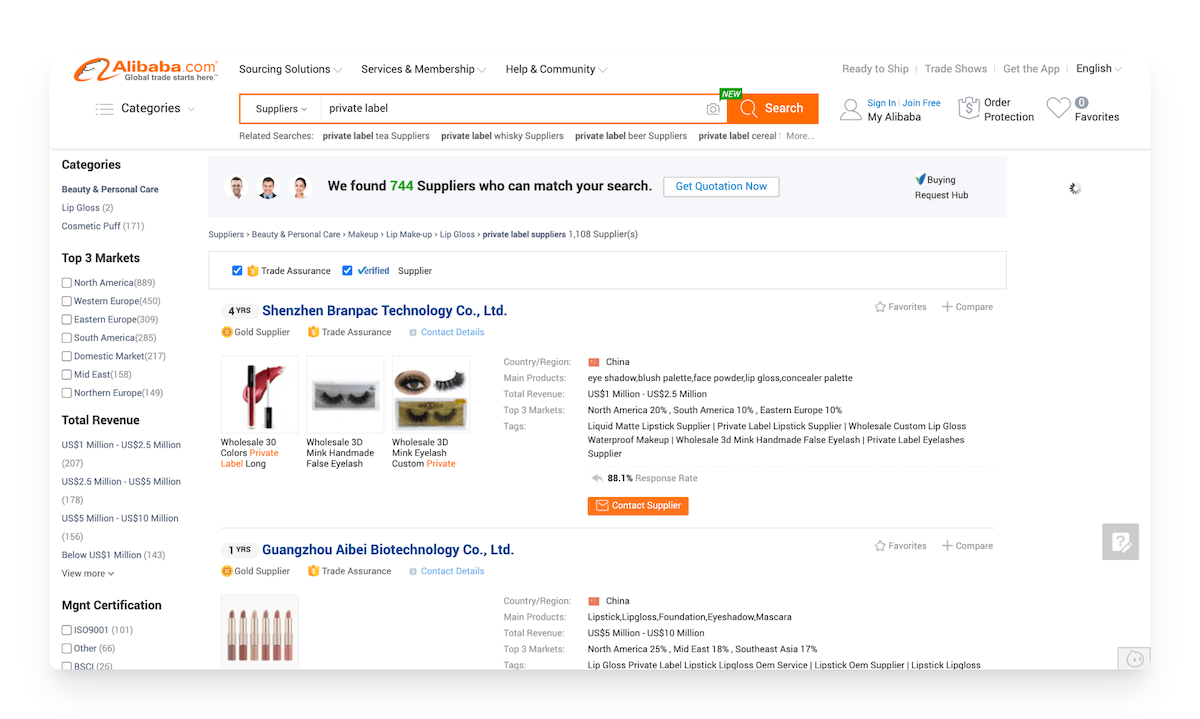Expand View more under Total Revenue
The width and height of the screenshot is (1200, 719).
click(82, 573)
